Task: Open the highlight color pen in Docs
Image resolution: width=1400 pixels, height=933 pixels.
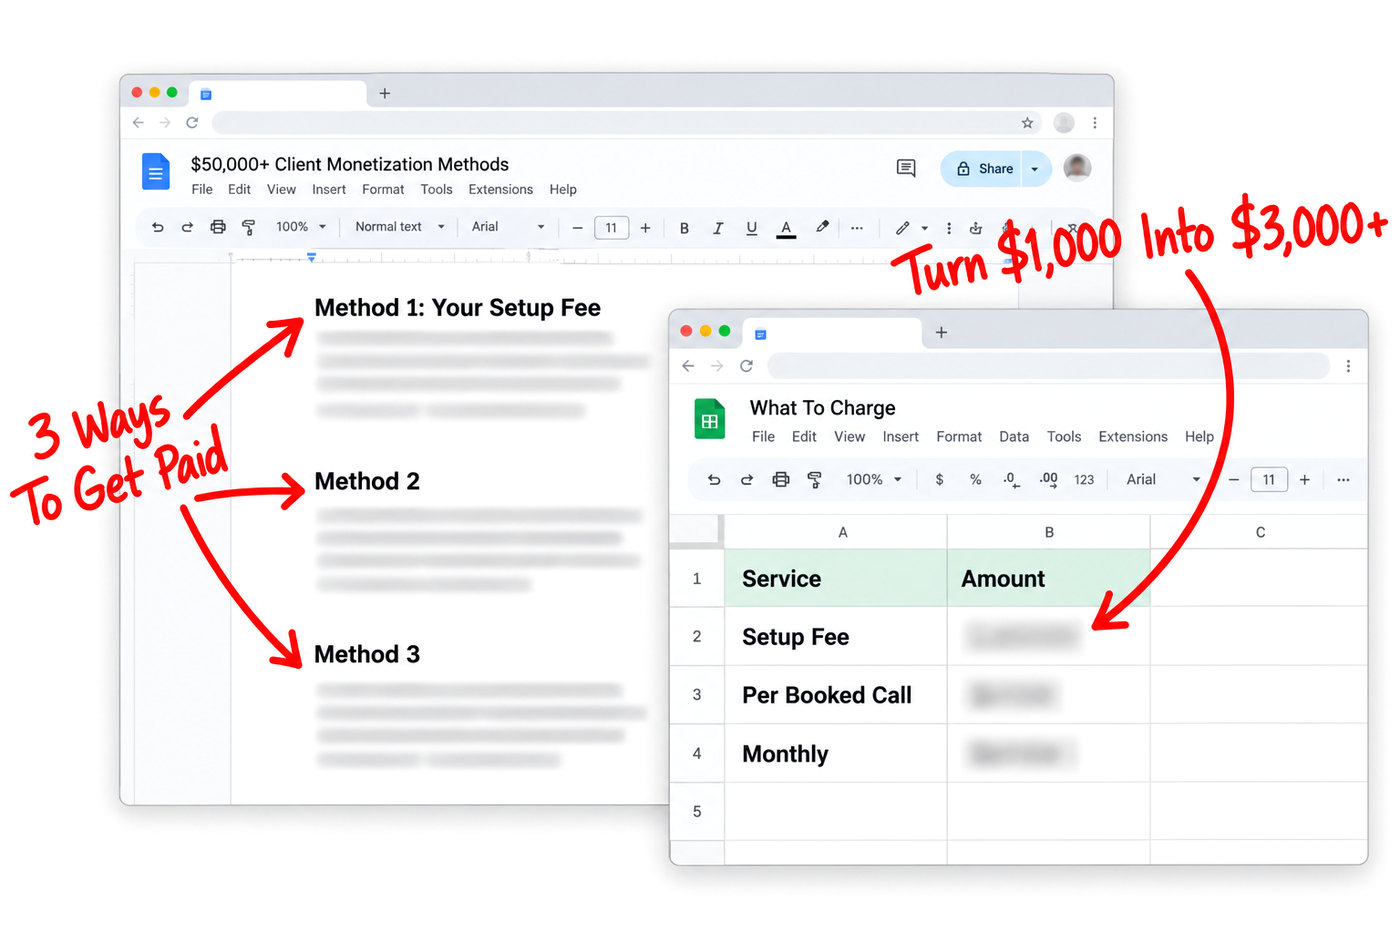Action: (x=822, y=227)
